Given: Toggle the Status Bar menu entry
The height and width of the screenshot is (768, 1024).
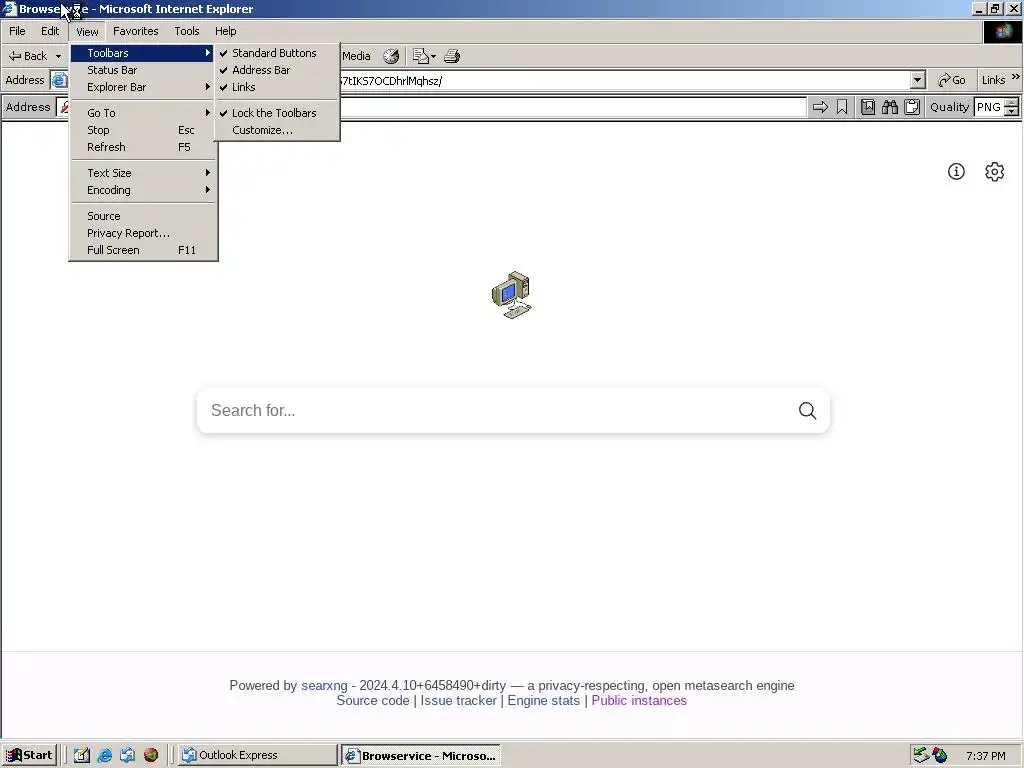Looking at the screenshot, I should click(x=143, y=70).
